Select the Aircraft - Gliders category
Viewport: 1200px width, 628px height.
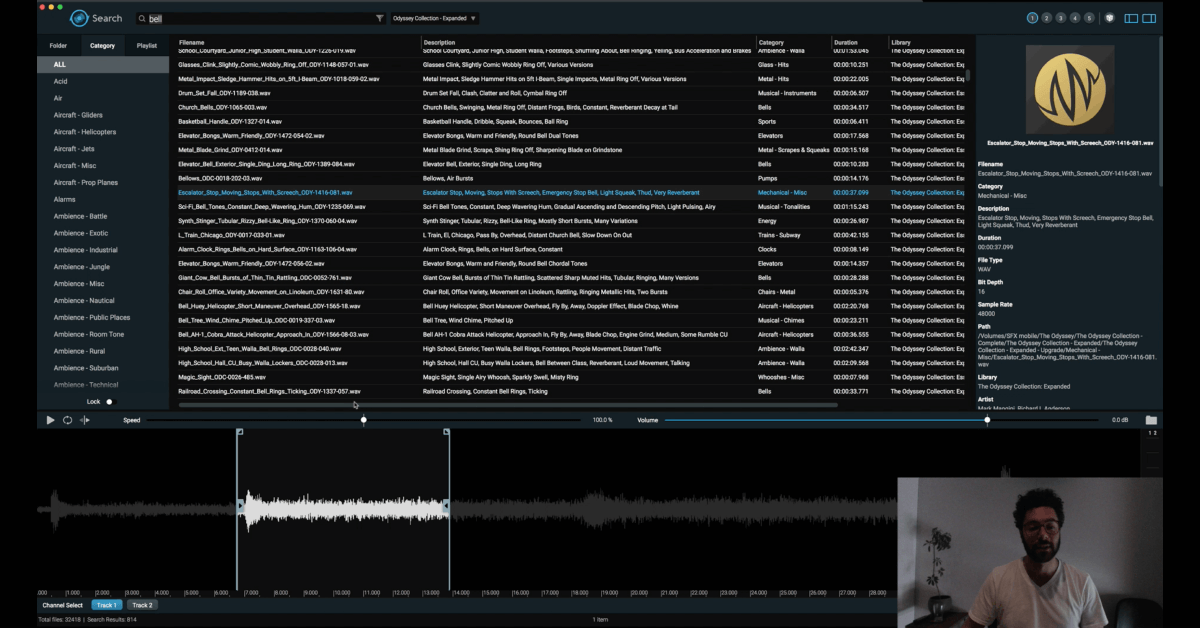coord(103,115)
